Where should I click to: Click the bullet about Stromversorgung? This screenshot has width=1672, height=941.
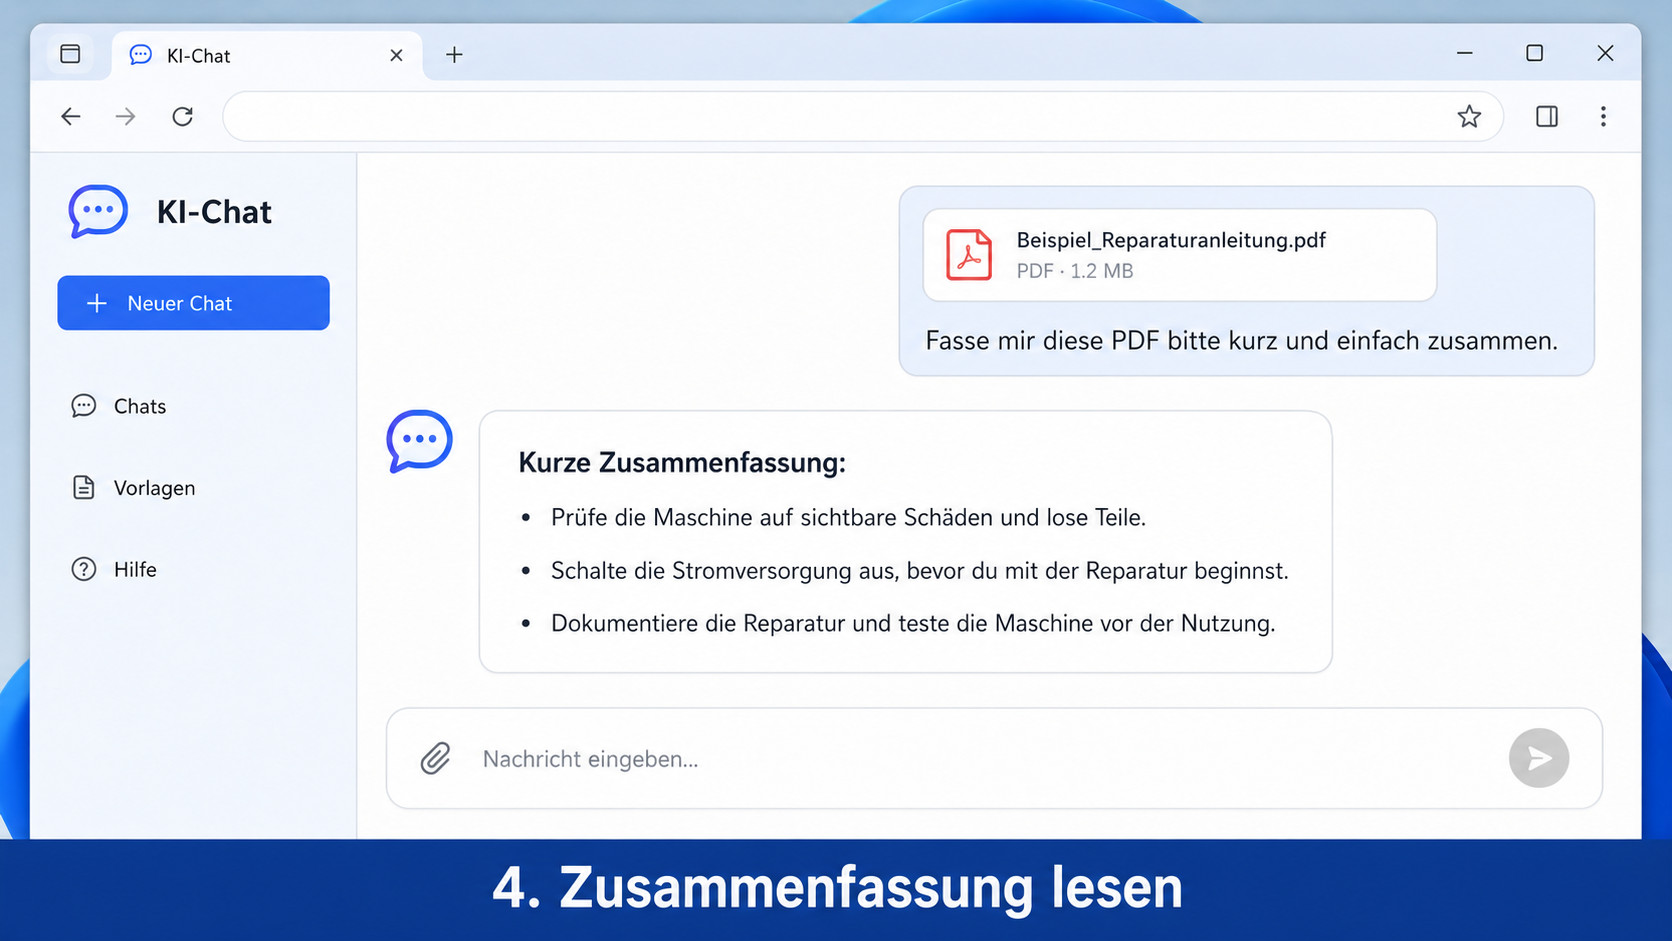(919, 571)
